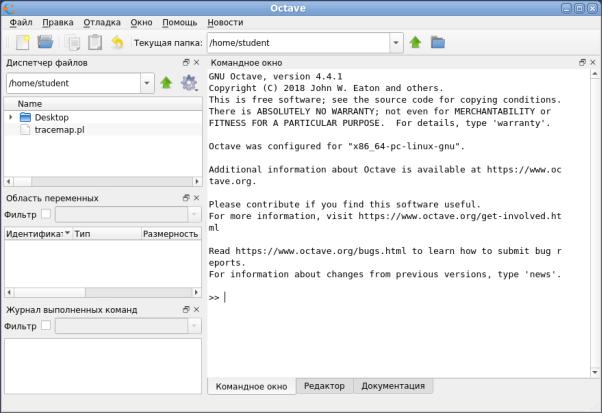Click the current folder path field
This screenshot has width=602, height=413.
[x=298, y=43]
